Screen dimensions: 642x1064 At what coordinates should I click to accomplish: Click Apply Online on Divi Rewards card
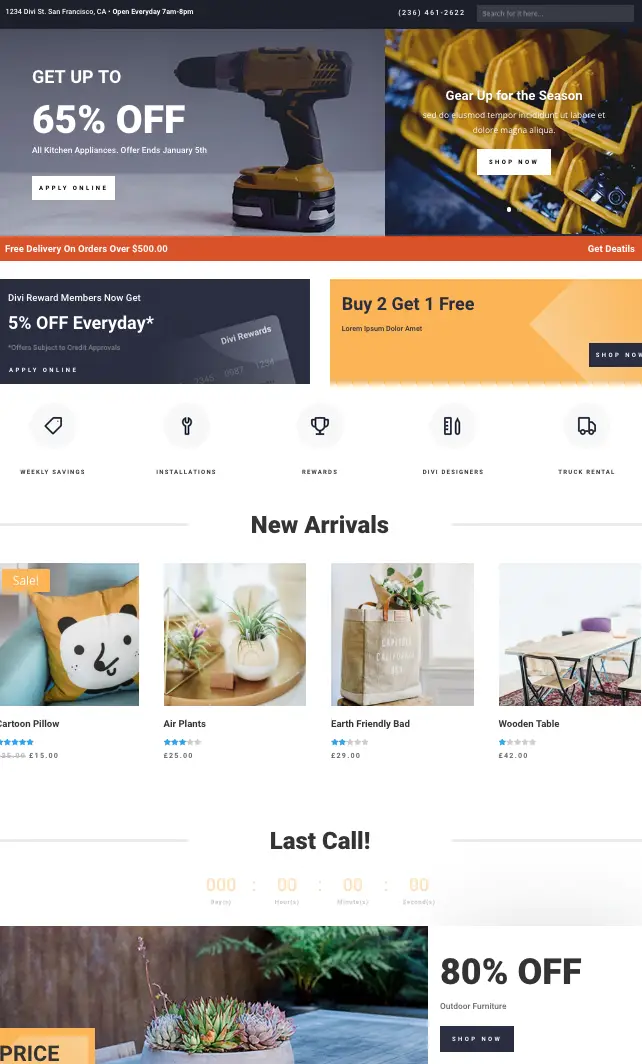coord(43,370)
